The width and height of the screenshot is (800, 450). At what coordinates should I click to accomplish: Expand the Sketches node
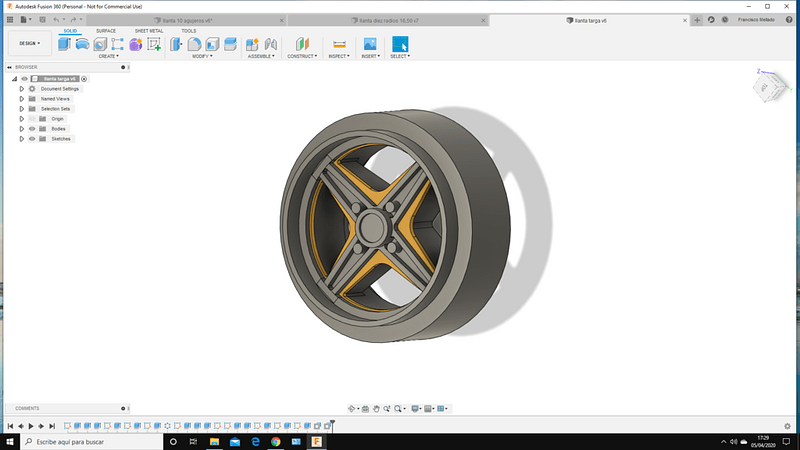click(x=21, y=139)
